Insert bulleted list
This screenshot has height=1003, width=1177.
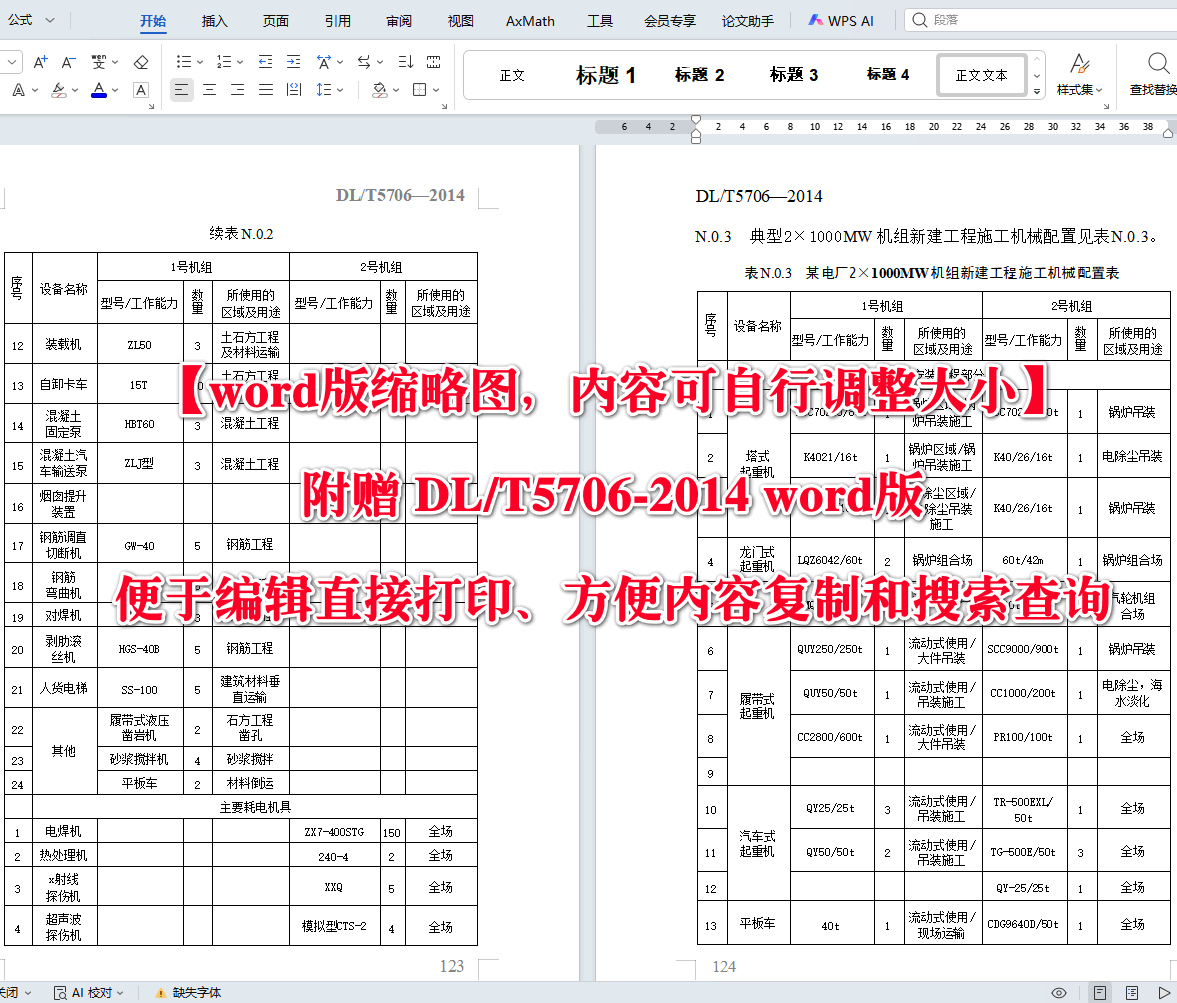(x=183, y=62)
